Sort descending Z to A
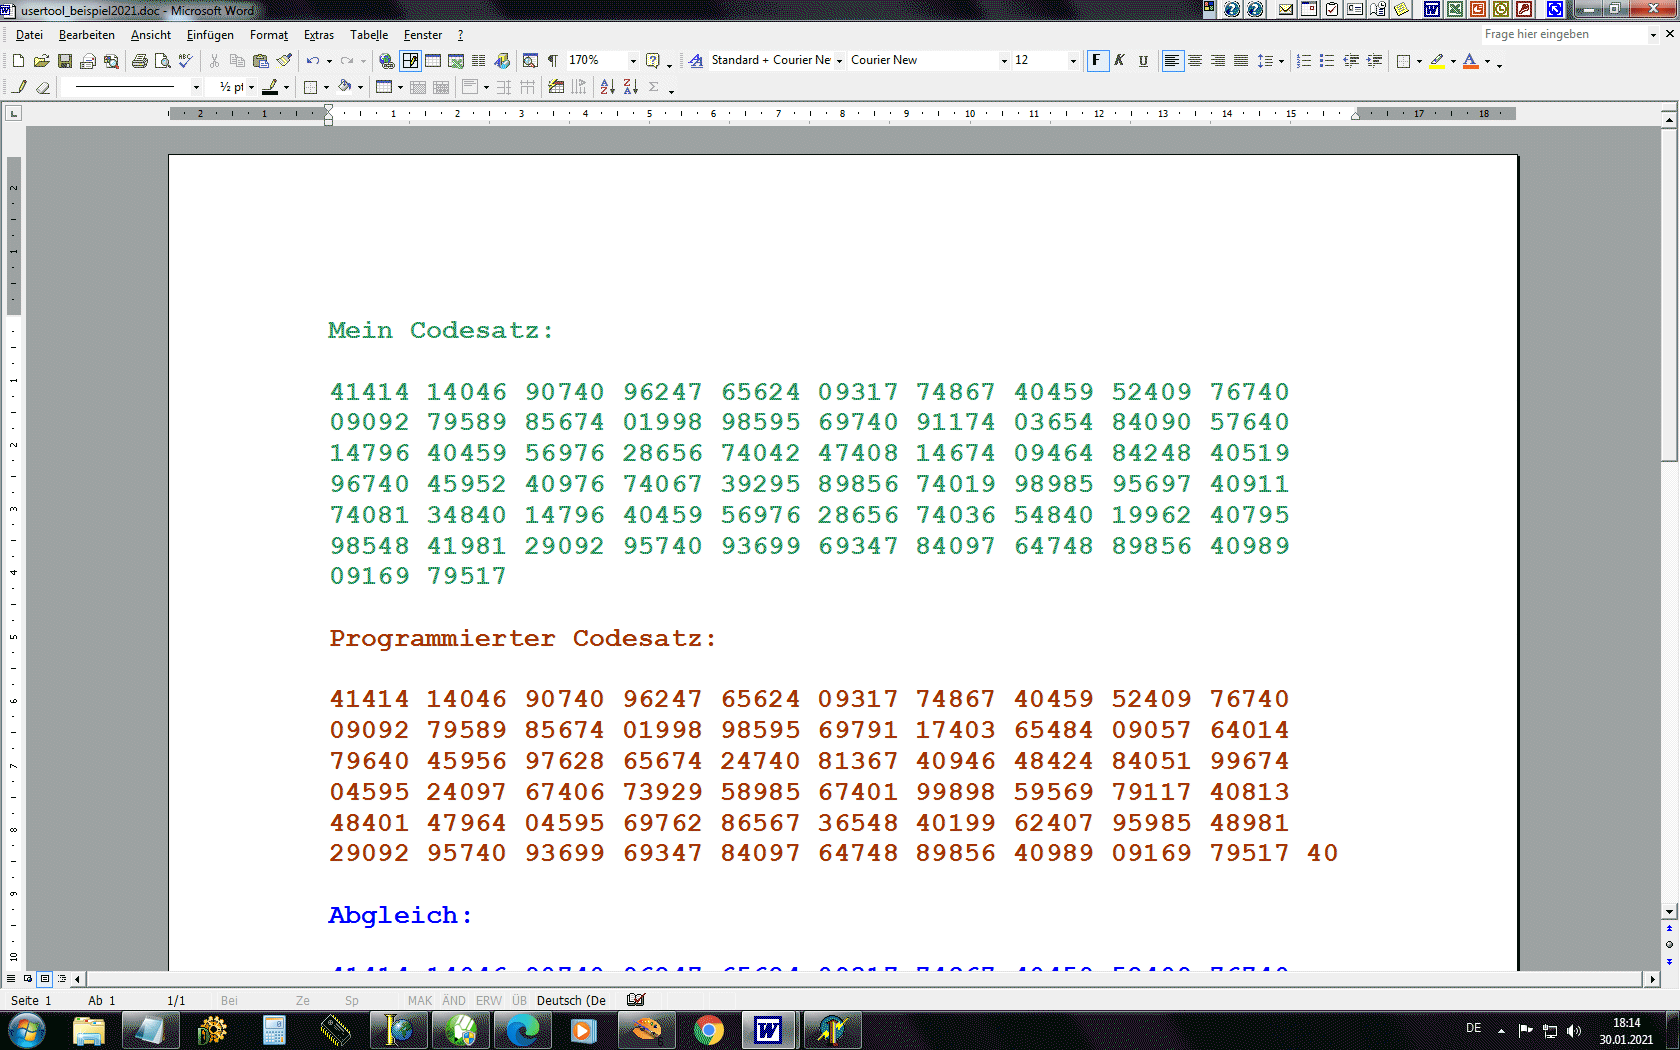1680x1050 pixels. pyautogui.click(x=630, y=87)
